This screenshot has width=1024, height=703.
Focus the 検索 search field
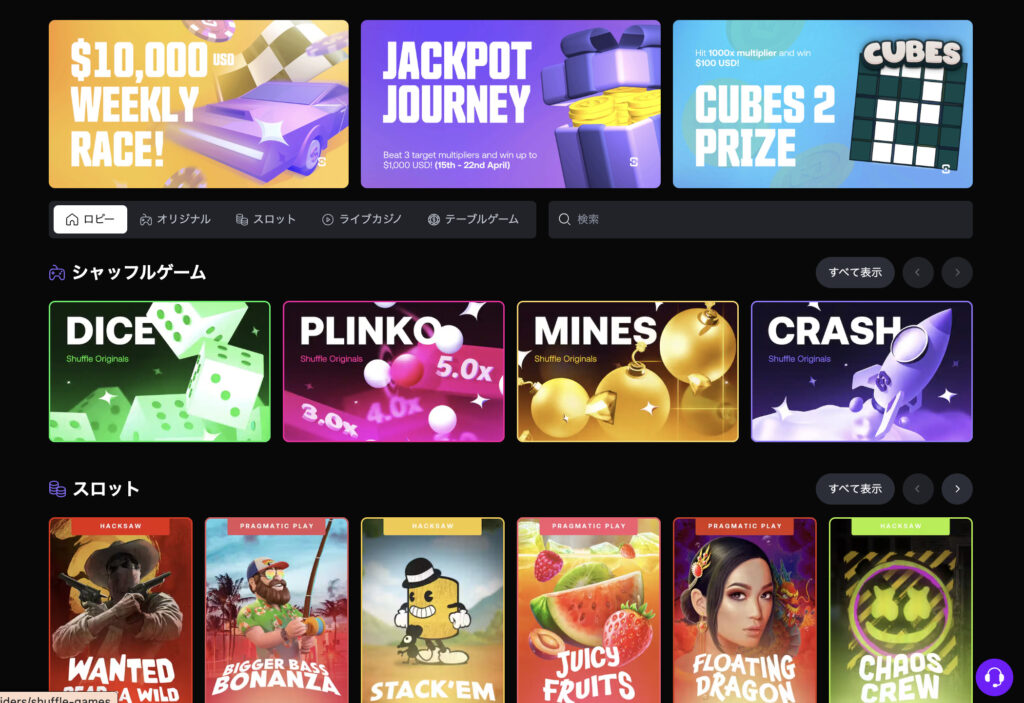point(760,220)
